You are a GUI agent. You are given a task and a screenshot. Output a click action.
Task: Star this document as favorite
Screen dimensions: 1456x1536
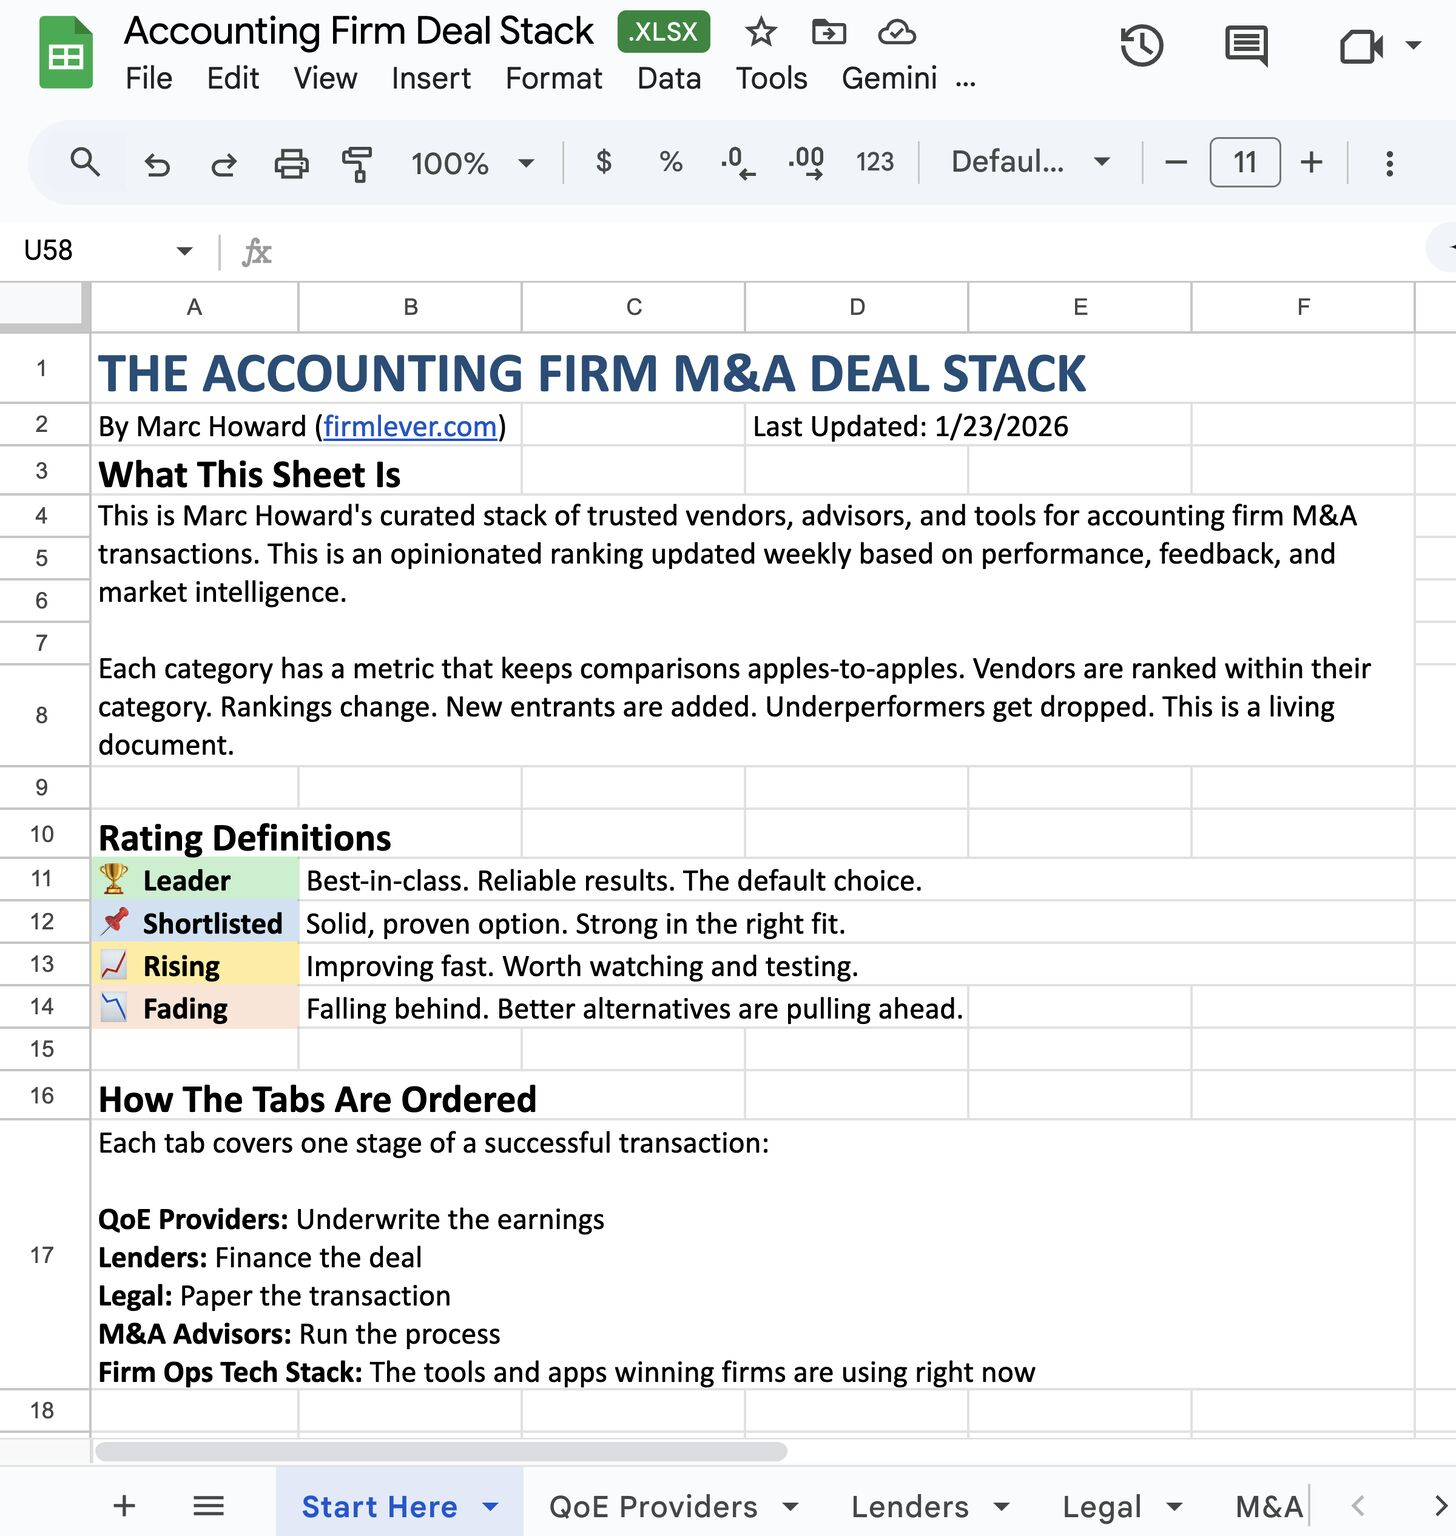[x=761, y=32]
